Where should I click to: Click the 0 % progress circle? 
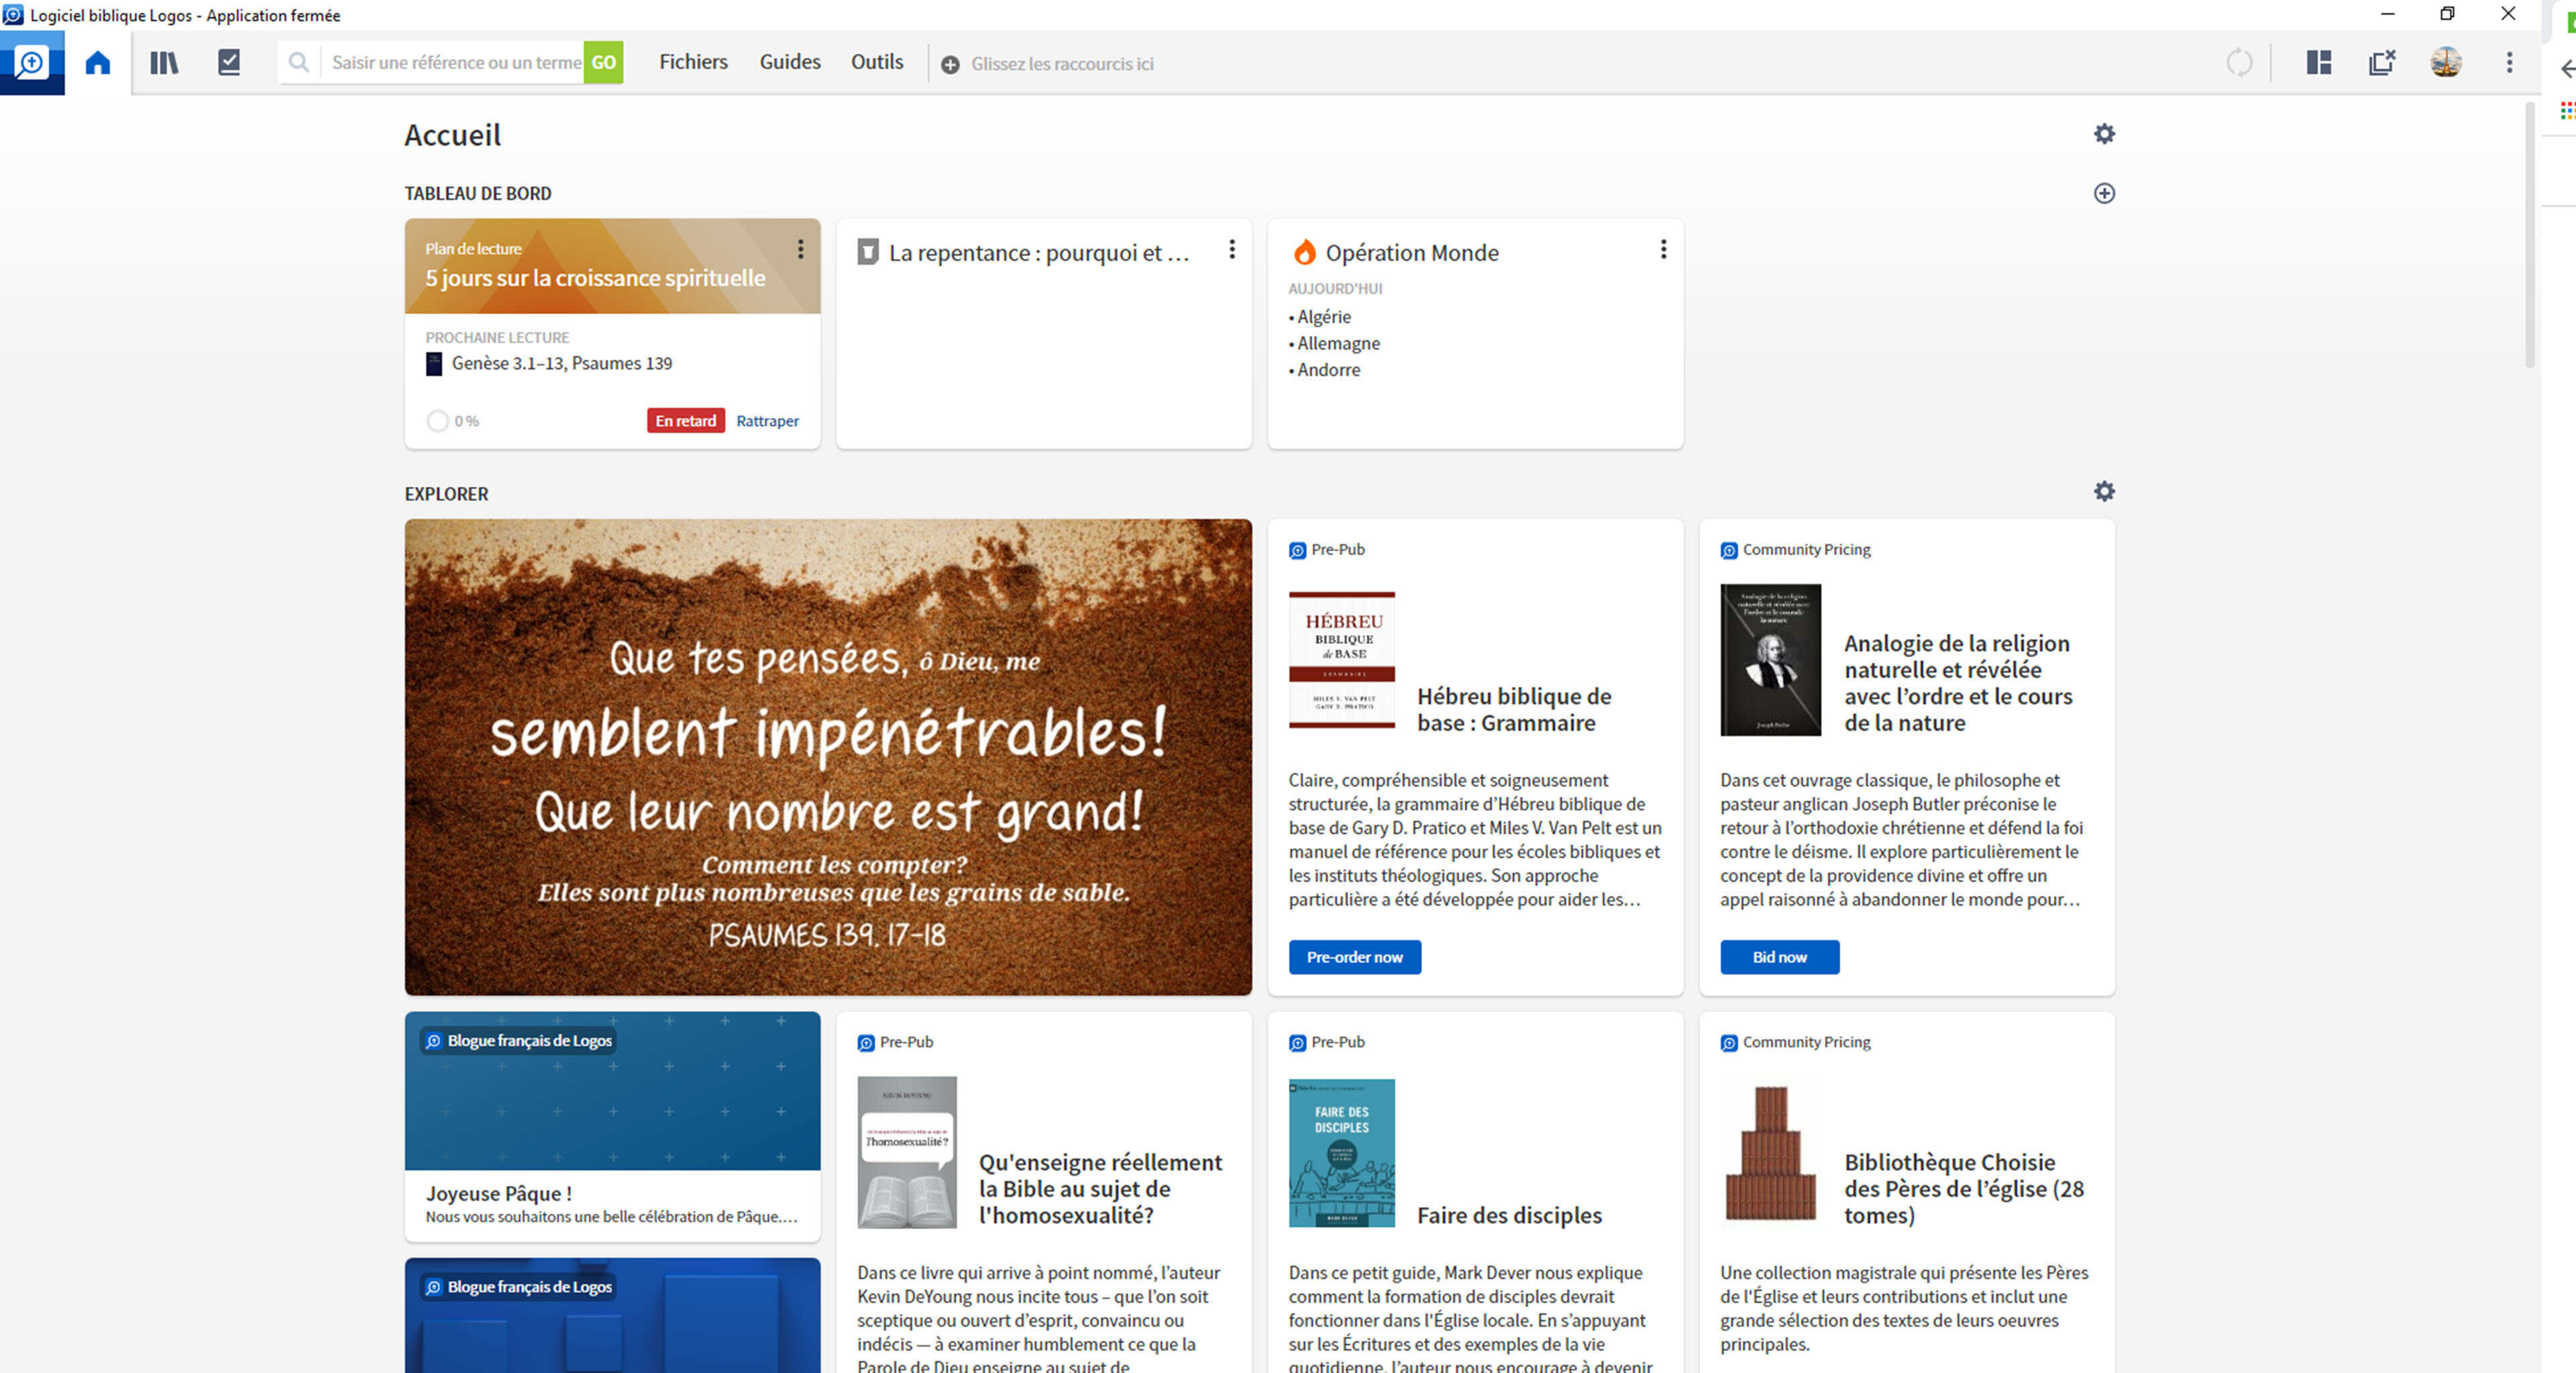click(x=438, y=421)
